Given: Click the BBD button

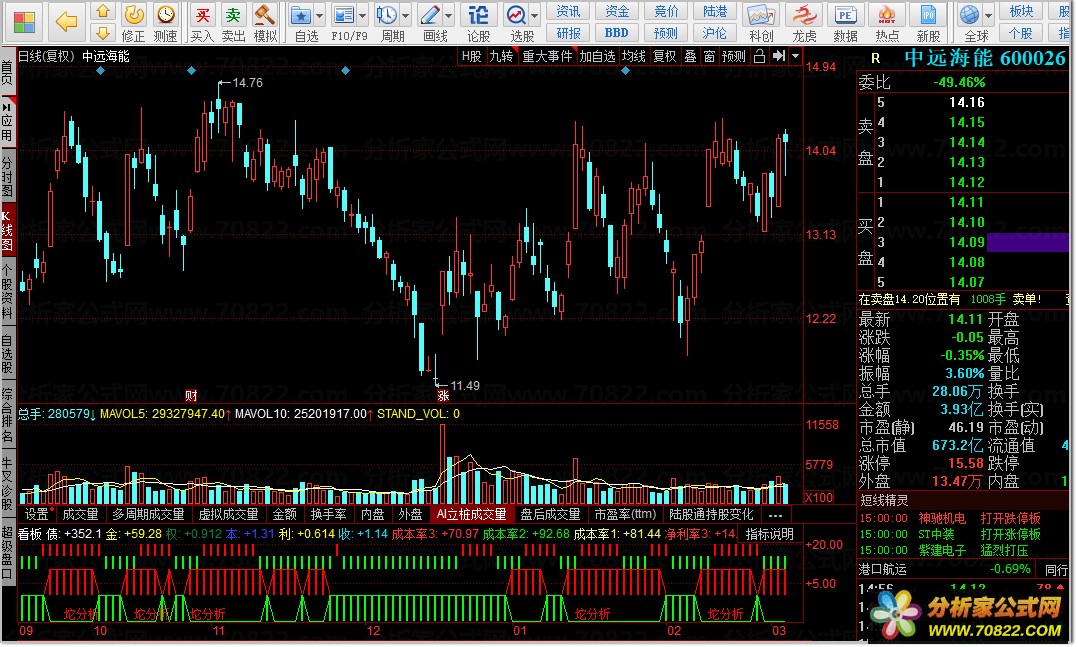Looking at the screenshot, I should (617, 32).
